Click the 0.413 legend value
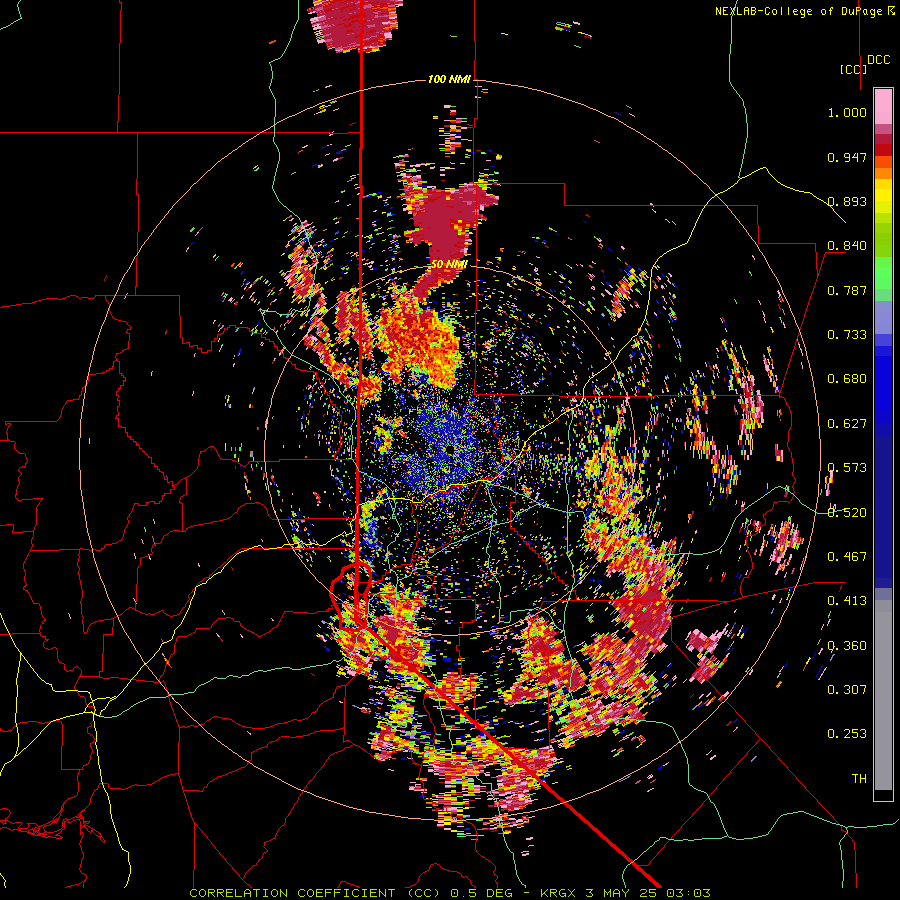This screenshot has height=900, width=900. pos(847,601)
